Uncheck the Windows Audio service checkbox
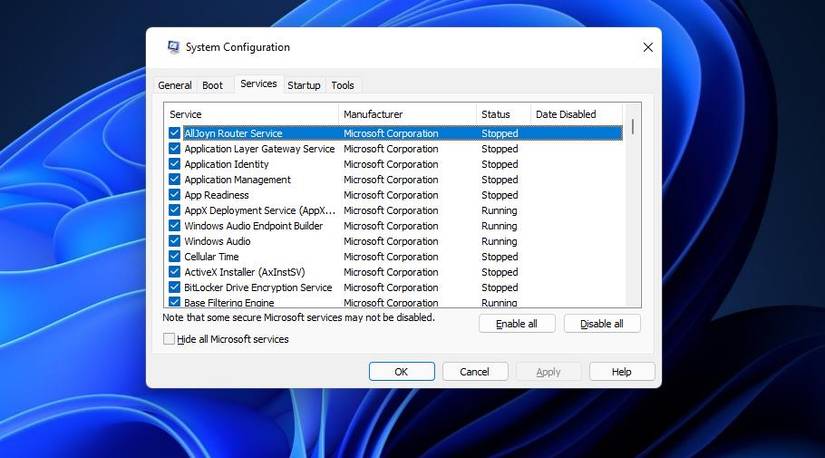The width and height of the screenshot is (825, 458). [174, 241]
